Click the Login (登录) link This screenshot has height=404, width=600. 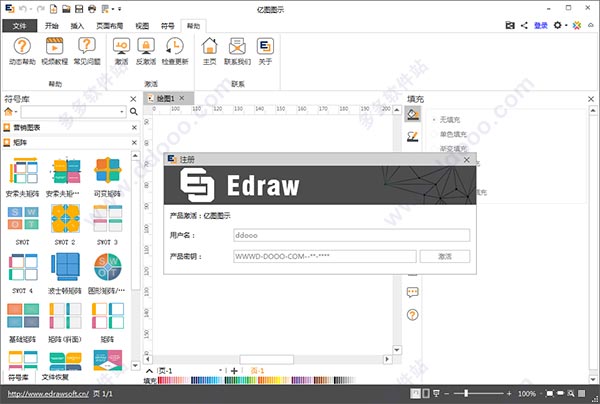tap(541, 25)
